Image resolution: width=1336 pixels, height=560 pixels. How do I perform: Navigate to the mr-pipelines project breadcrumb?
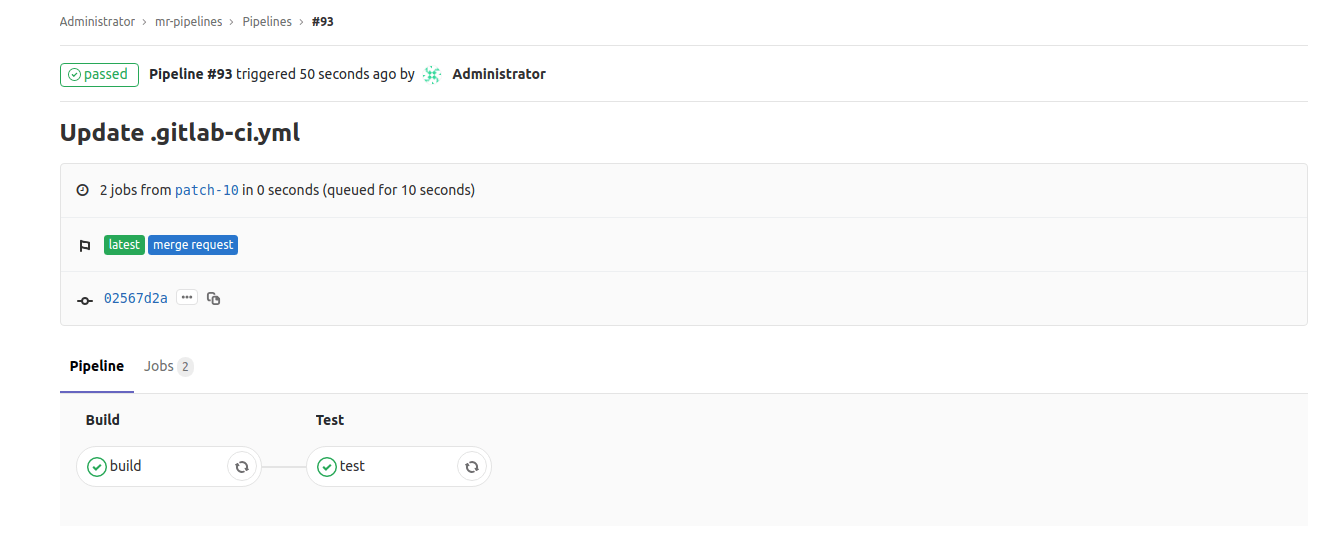tap(189, 21)
